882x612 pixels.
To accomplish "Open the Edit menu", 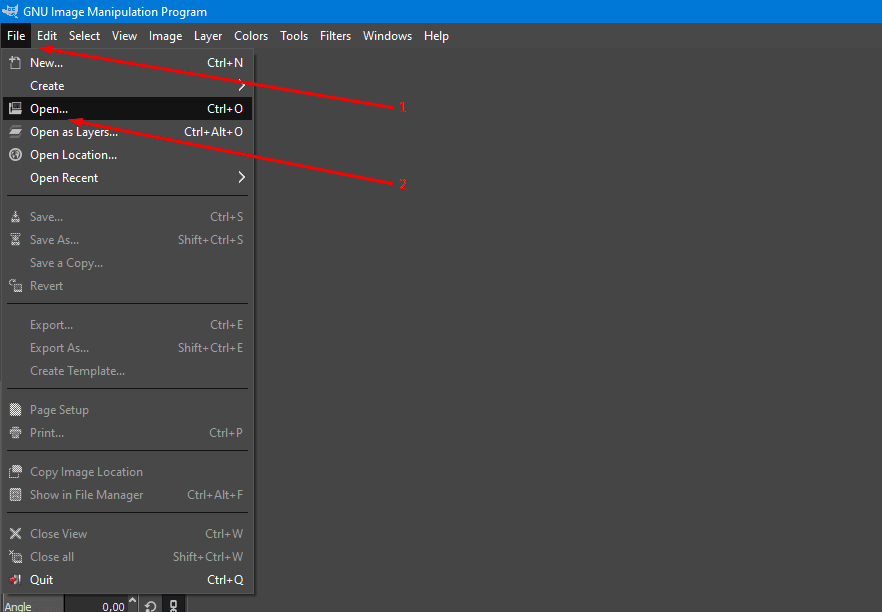I will (47, 36).
